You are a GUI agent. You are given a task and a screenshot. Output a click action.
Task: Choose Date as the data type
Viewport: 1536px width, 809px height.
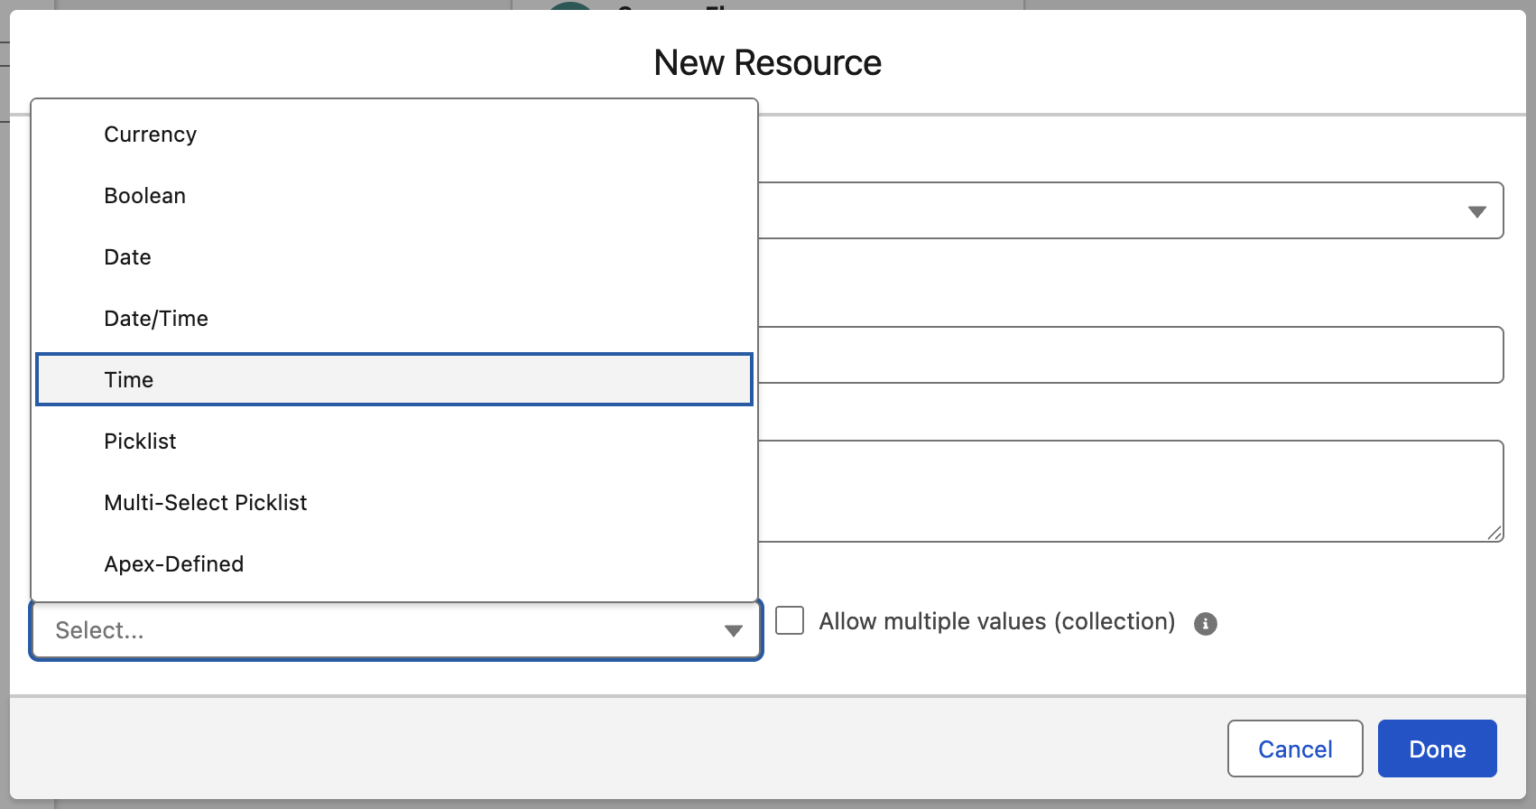click(x=127, y=257)
